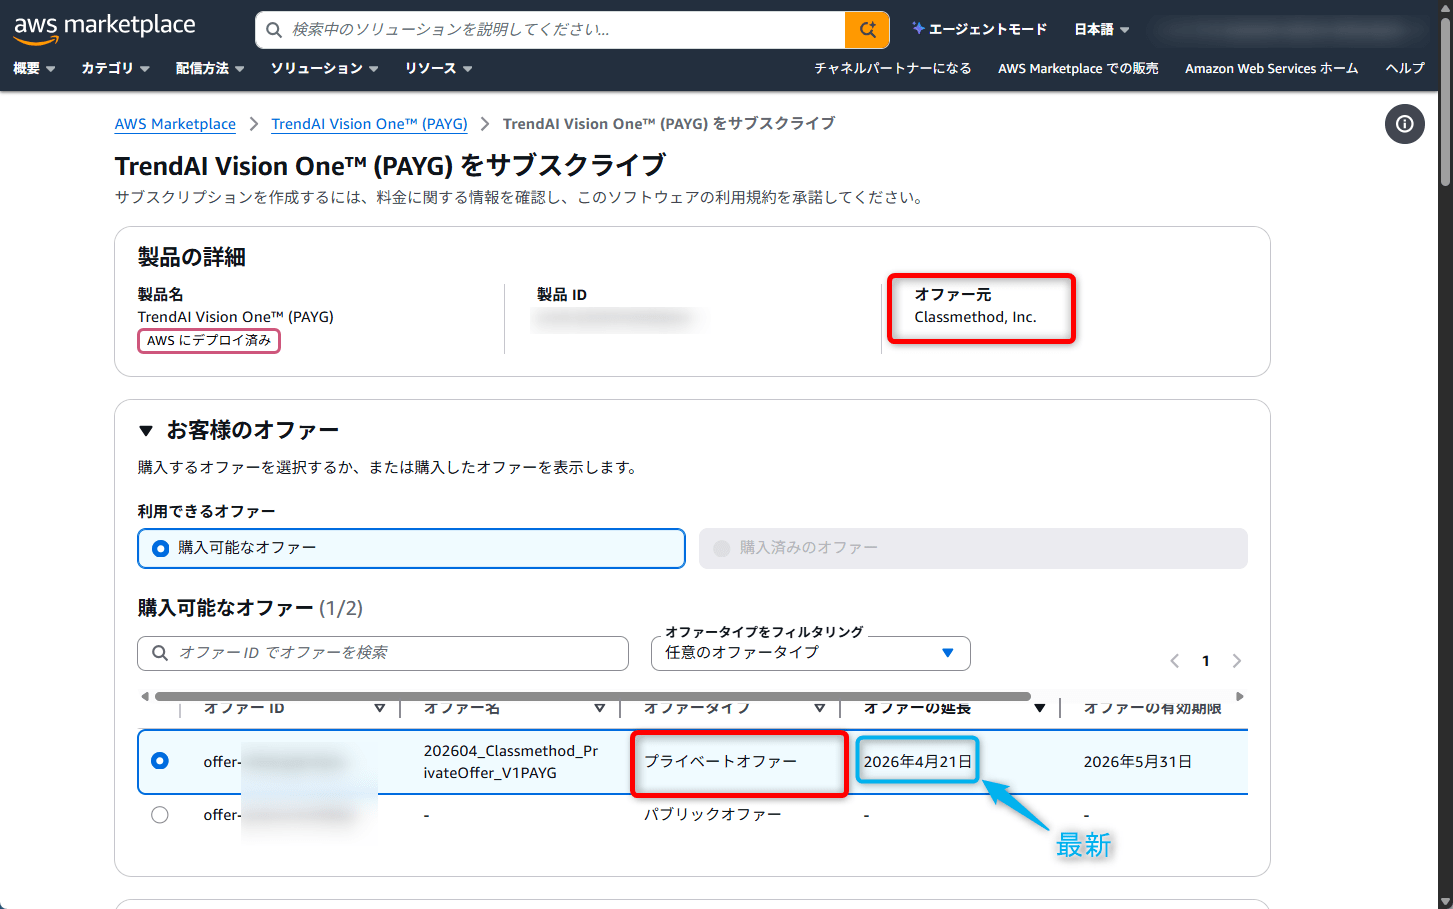Viewport: 1453px width, 909px height.
Task: Click the offer name 202604_Classmethod_PrivateOffer_V1PAYG
Action: 510,762
